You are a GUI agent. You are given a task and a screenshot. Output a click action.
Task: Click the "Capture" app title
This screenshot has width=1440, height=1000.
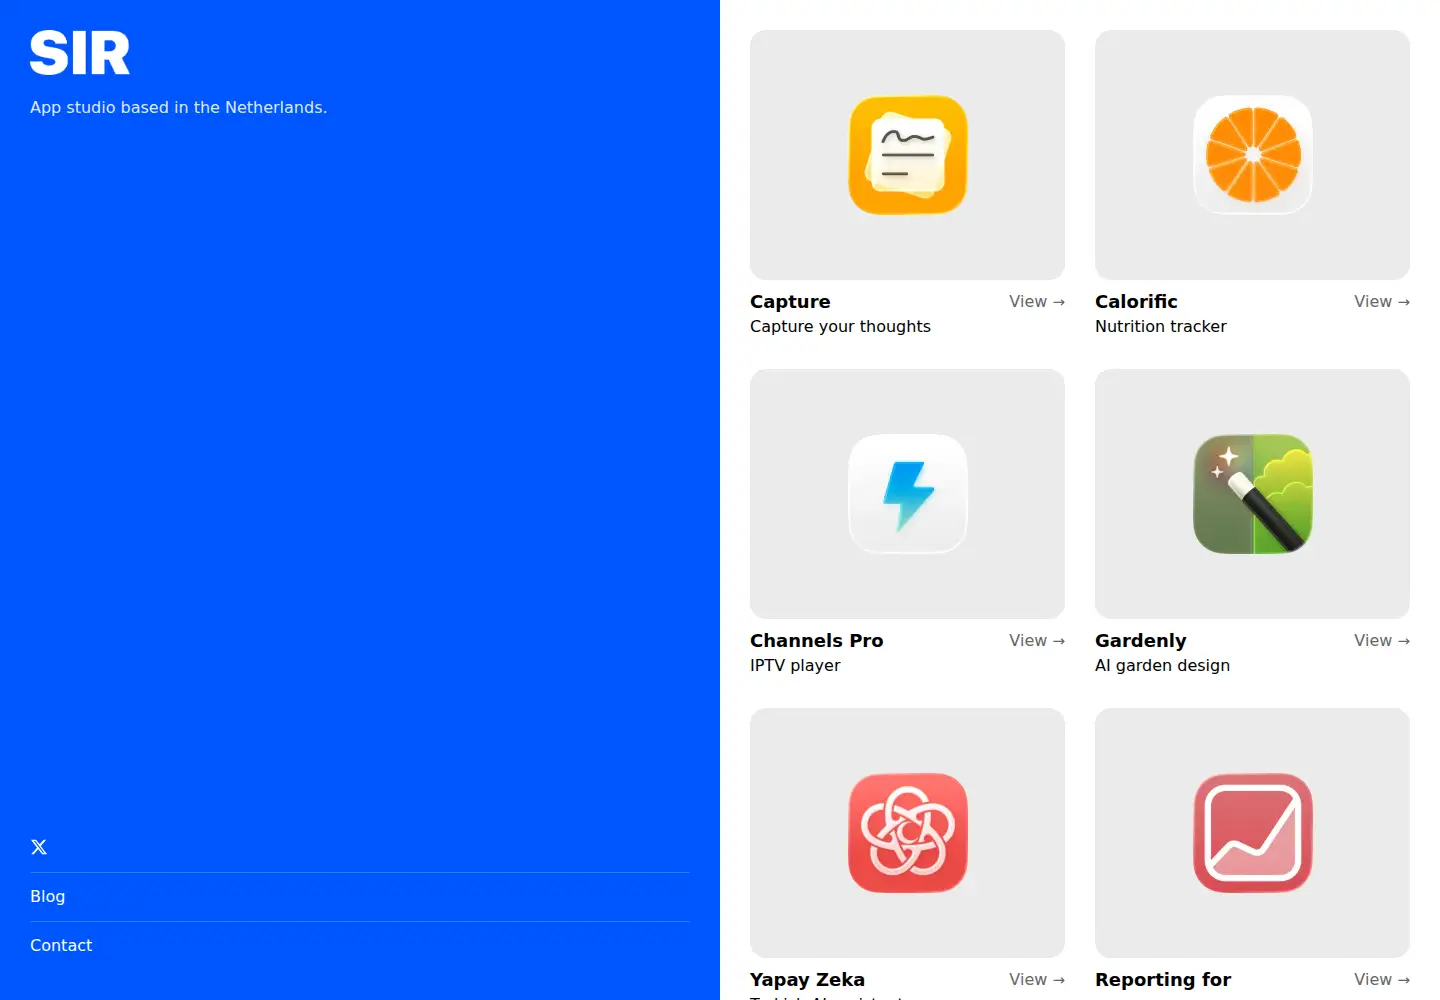(x=790, y=302)
